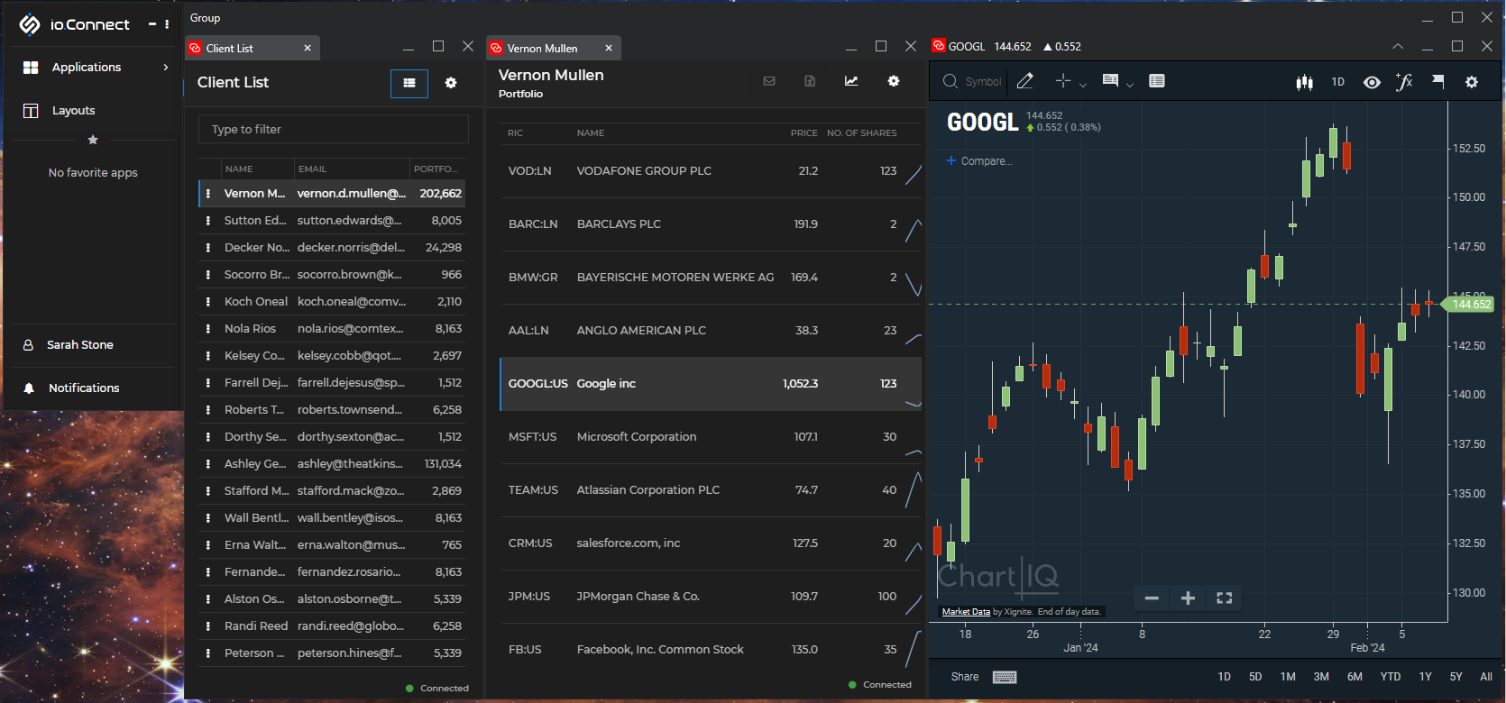Click the fx studies icon
This screenshot has height=703, width=1506.
[x=1404, y=82]
